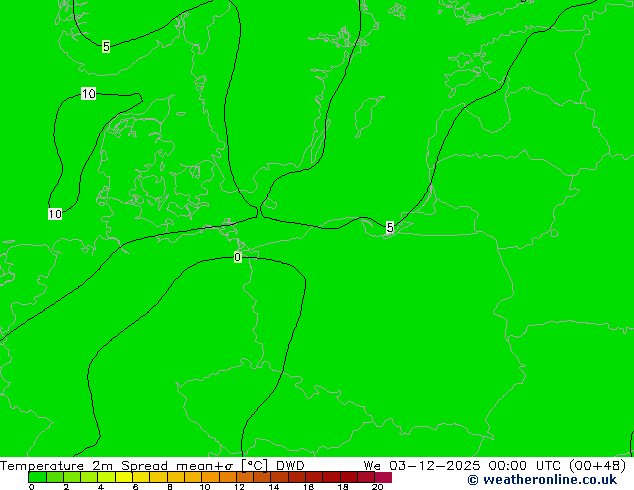This screenshot has width=634, height=490.
Task: Click the 'Temperature 2m Spread' title text
Action: pyautogui.click(x=84, y=466)
